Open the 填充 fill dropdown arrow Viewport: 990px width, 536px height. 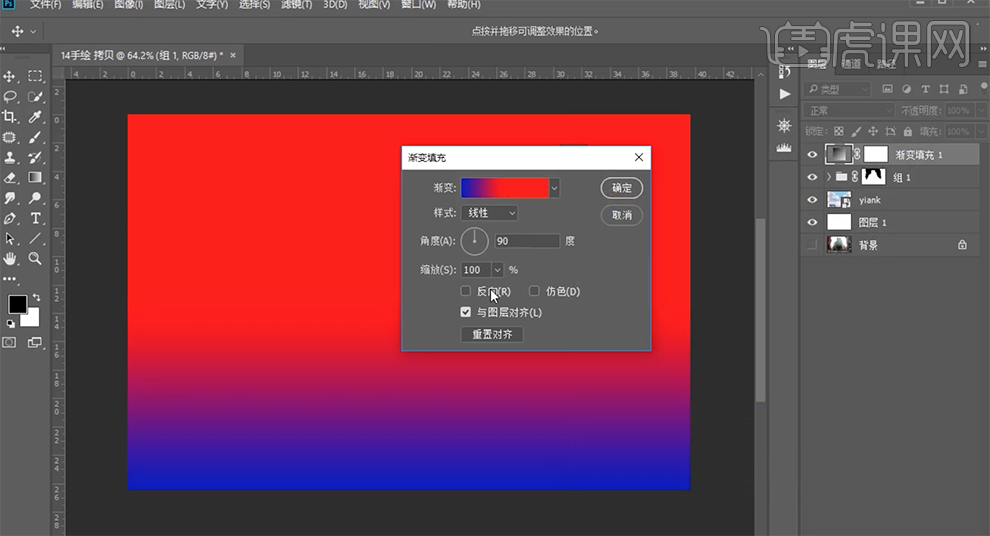(981, 131)
